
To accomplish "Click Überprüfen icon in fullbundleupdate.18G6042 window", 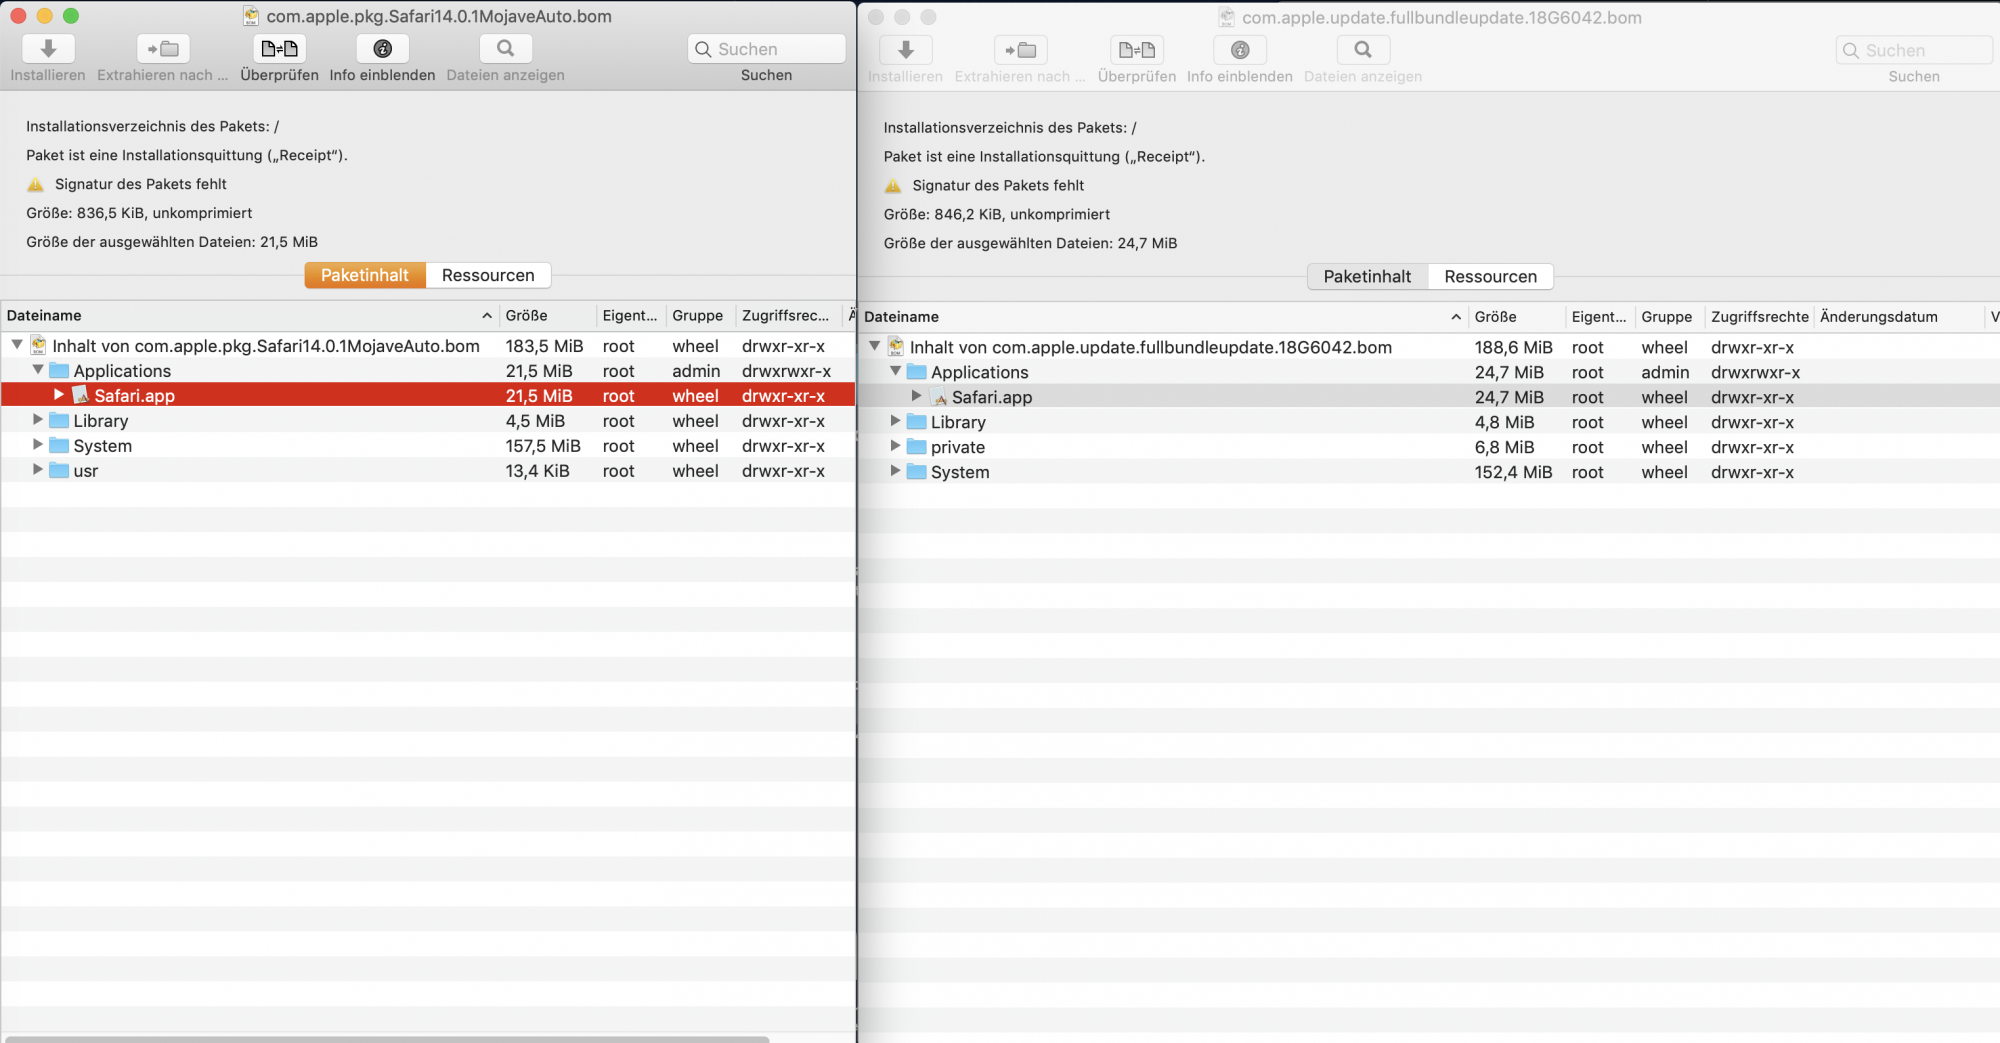I will point(1137,49).
